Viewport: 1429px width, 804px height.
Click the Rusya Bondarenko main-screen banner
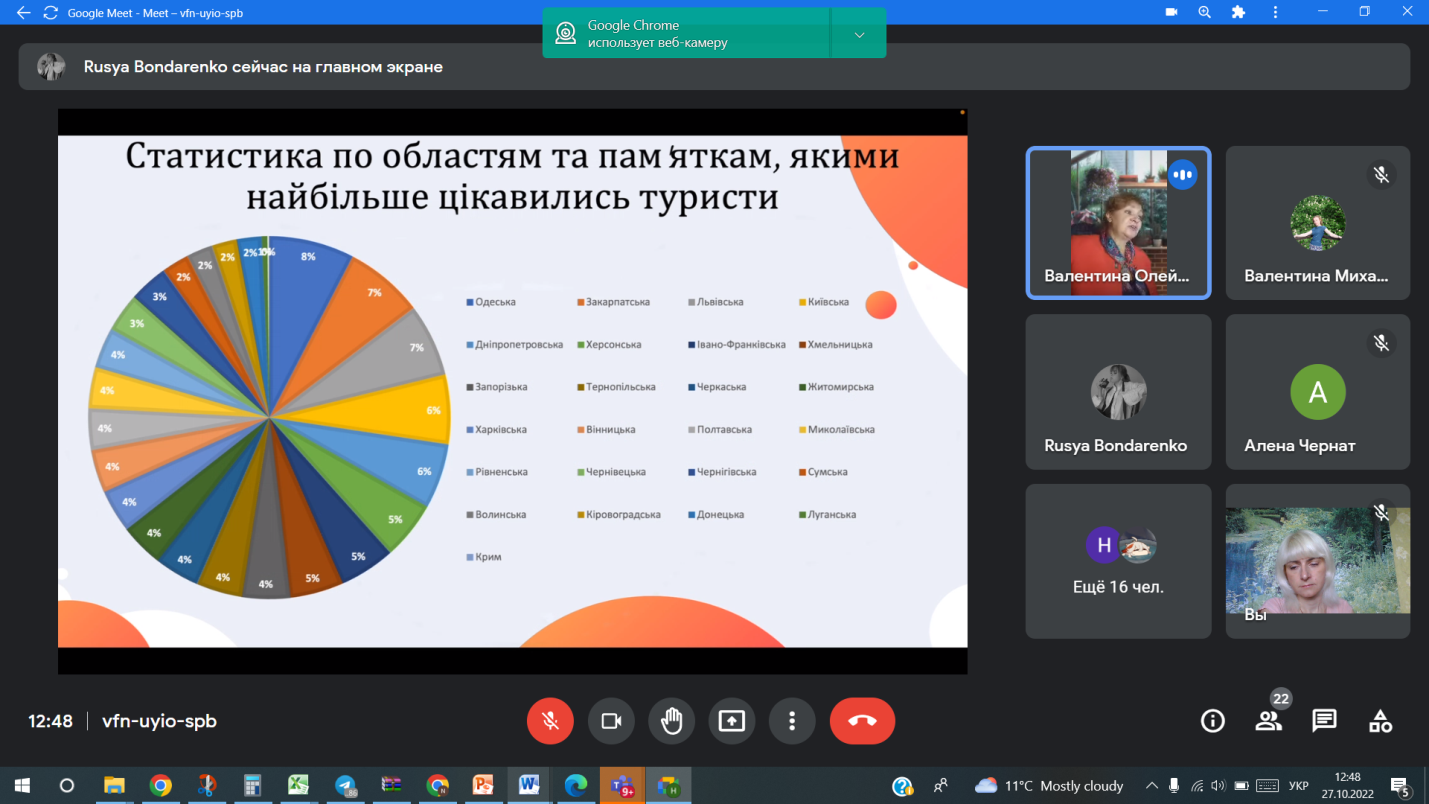tap(714, 67)
